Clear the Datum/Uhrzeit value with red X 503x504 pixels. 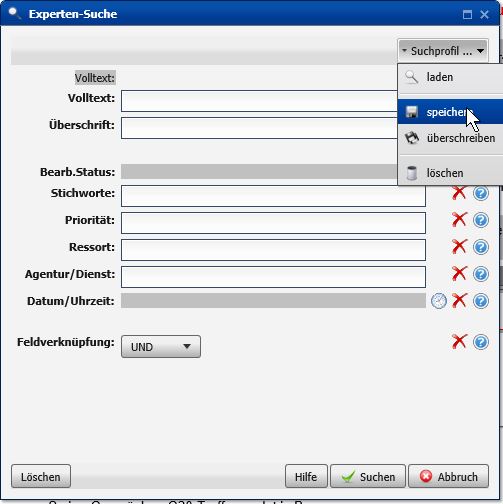pos(459,301)
